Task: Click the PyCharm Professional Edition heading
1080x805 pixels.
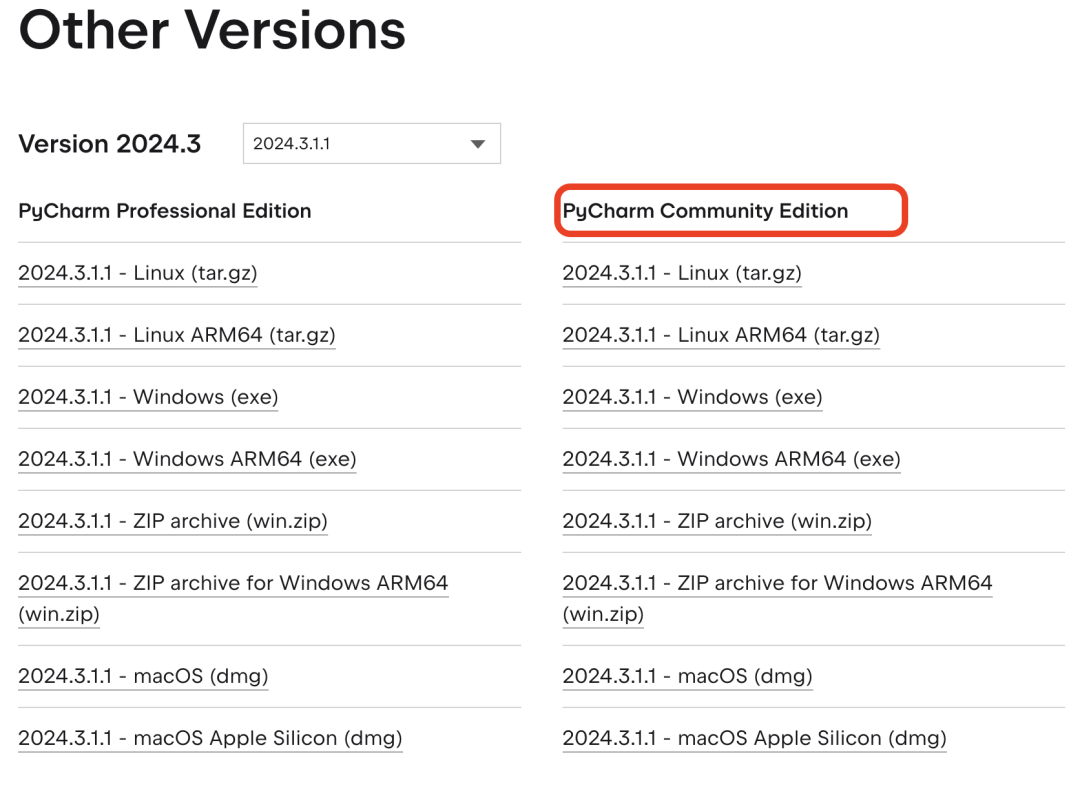Action: pos(165,211)
